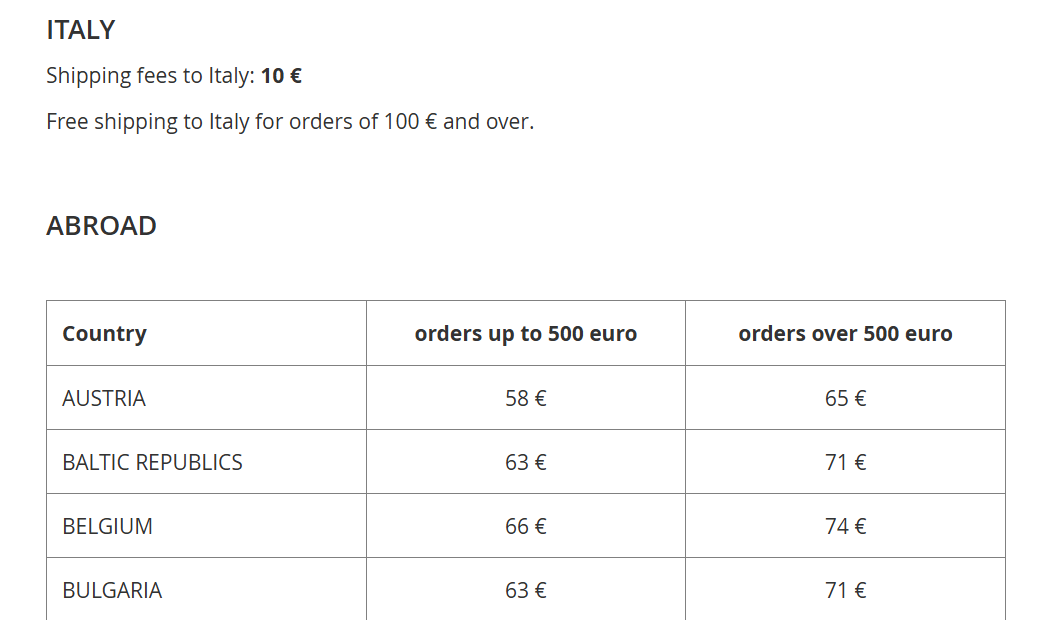Viewport: 1039px width, 620px height.
Task: Click Bulgaria's 63 € price cell
Action: [526, 590]
